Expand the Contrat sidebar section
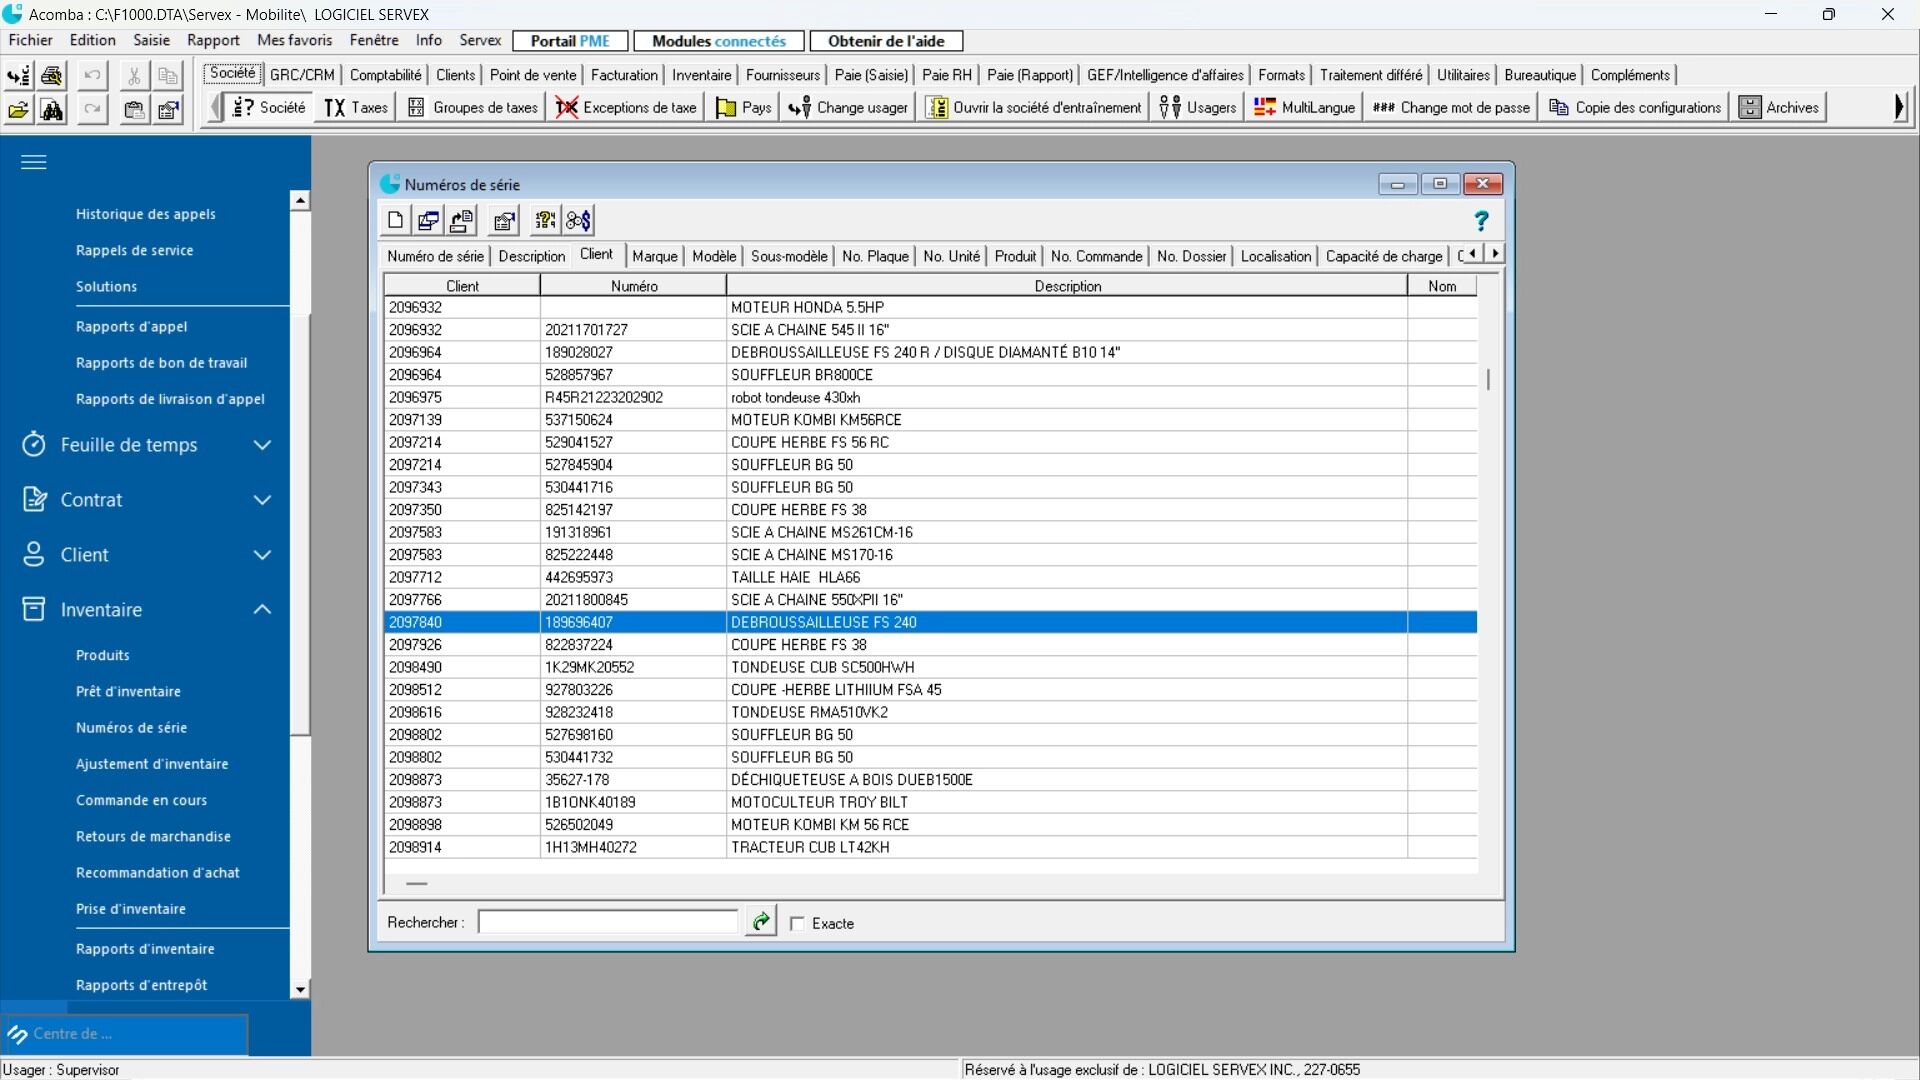Screen dimensions: 1920x1080 (262, 500)
